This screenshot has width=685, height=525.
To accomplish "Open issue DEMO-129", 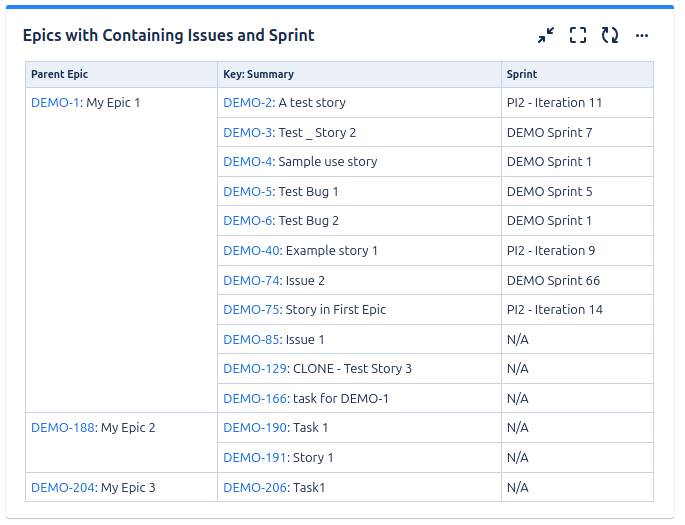I will click(x=255, y=369).
